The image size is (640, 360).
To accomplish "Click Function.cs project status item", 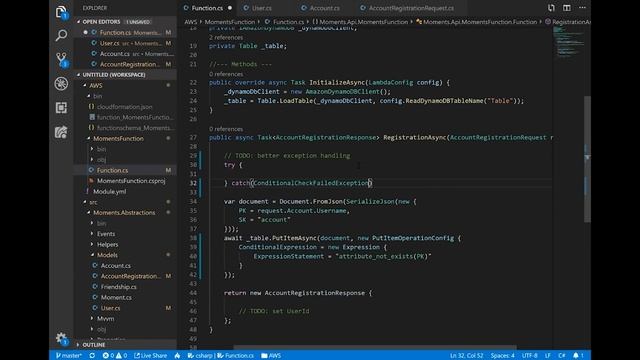I will pos(236,356).
